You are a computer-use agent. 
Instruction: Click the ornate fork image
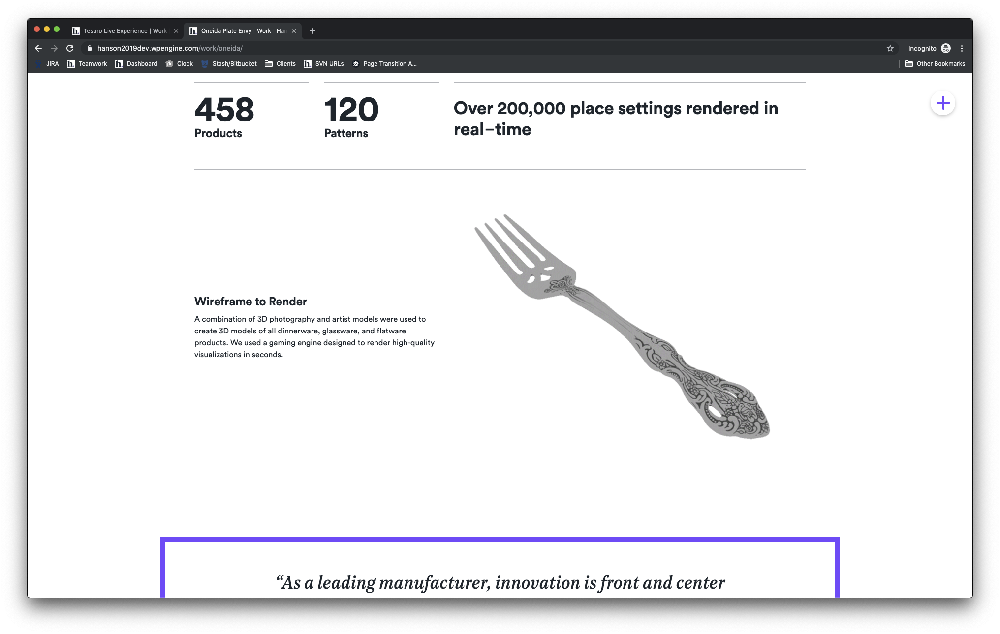(622, 327)
